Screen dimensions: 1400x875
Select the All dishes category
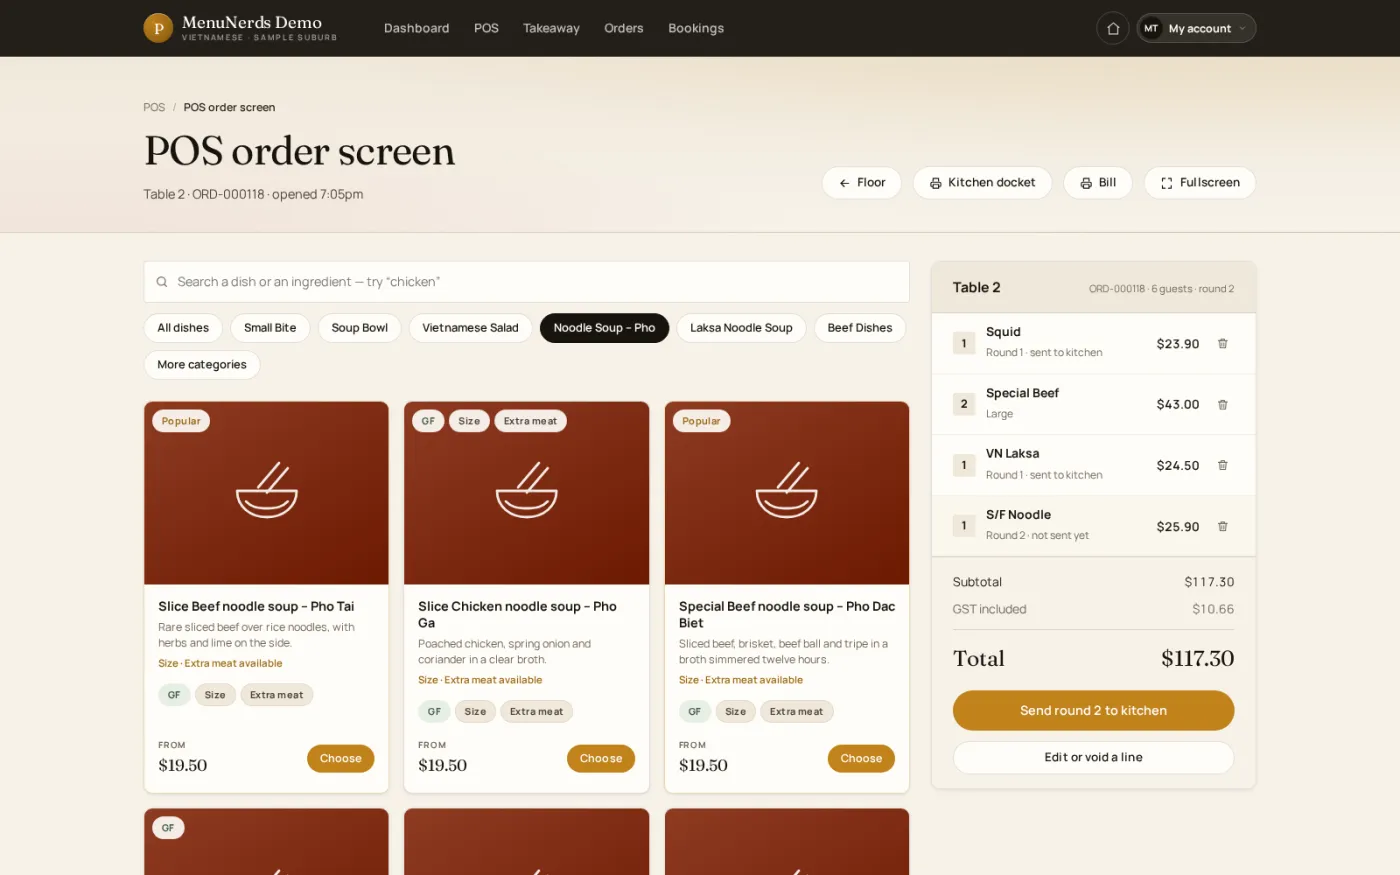pos(183,328)
